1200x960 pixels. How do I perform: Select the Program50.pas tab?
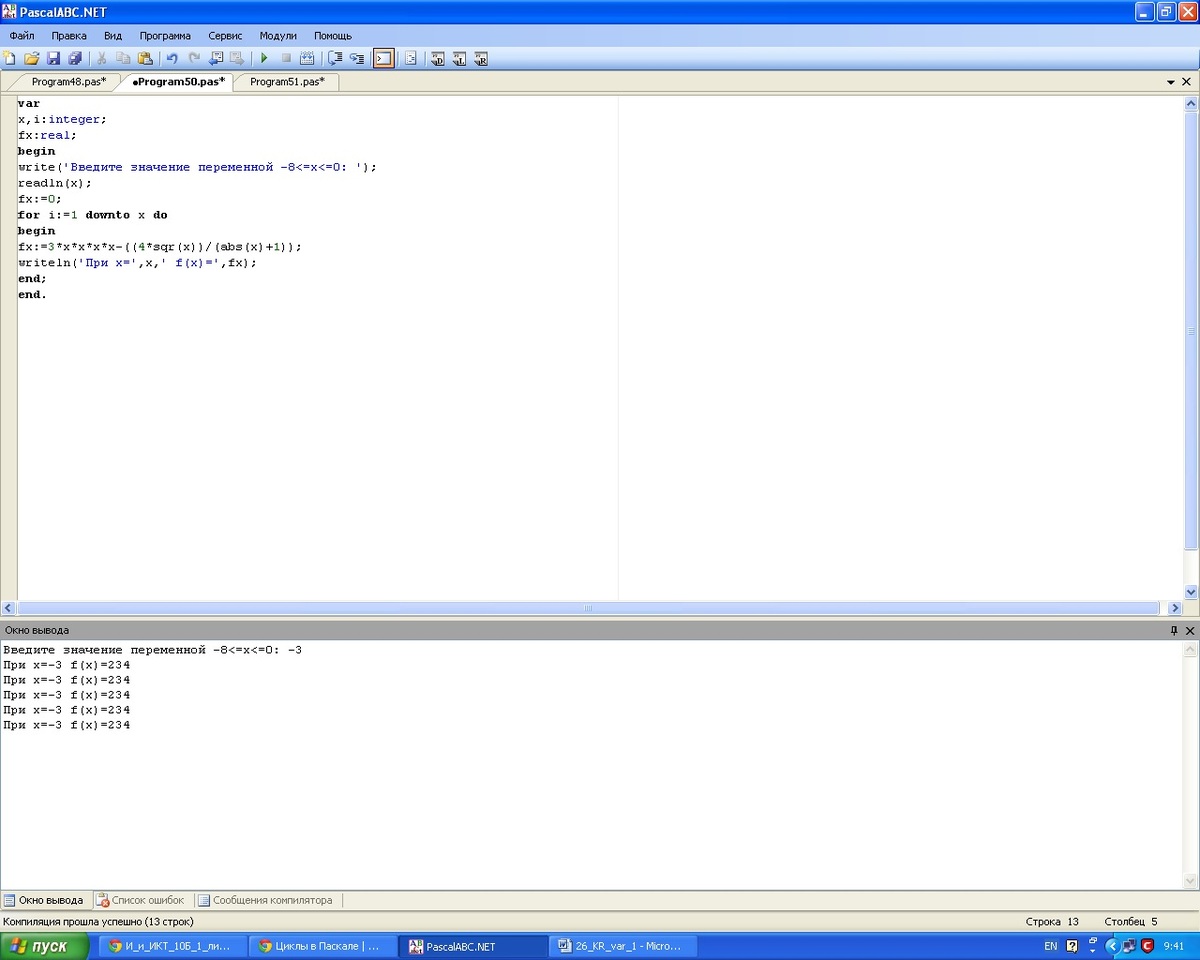coord(178,82)
